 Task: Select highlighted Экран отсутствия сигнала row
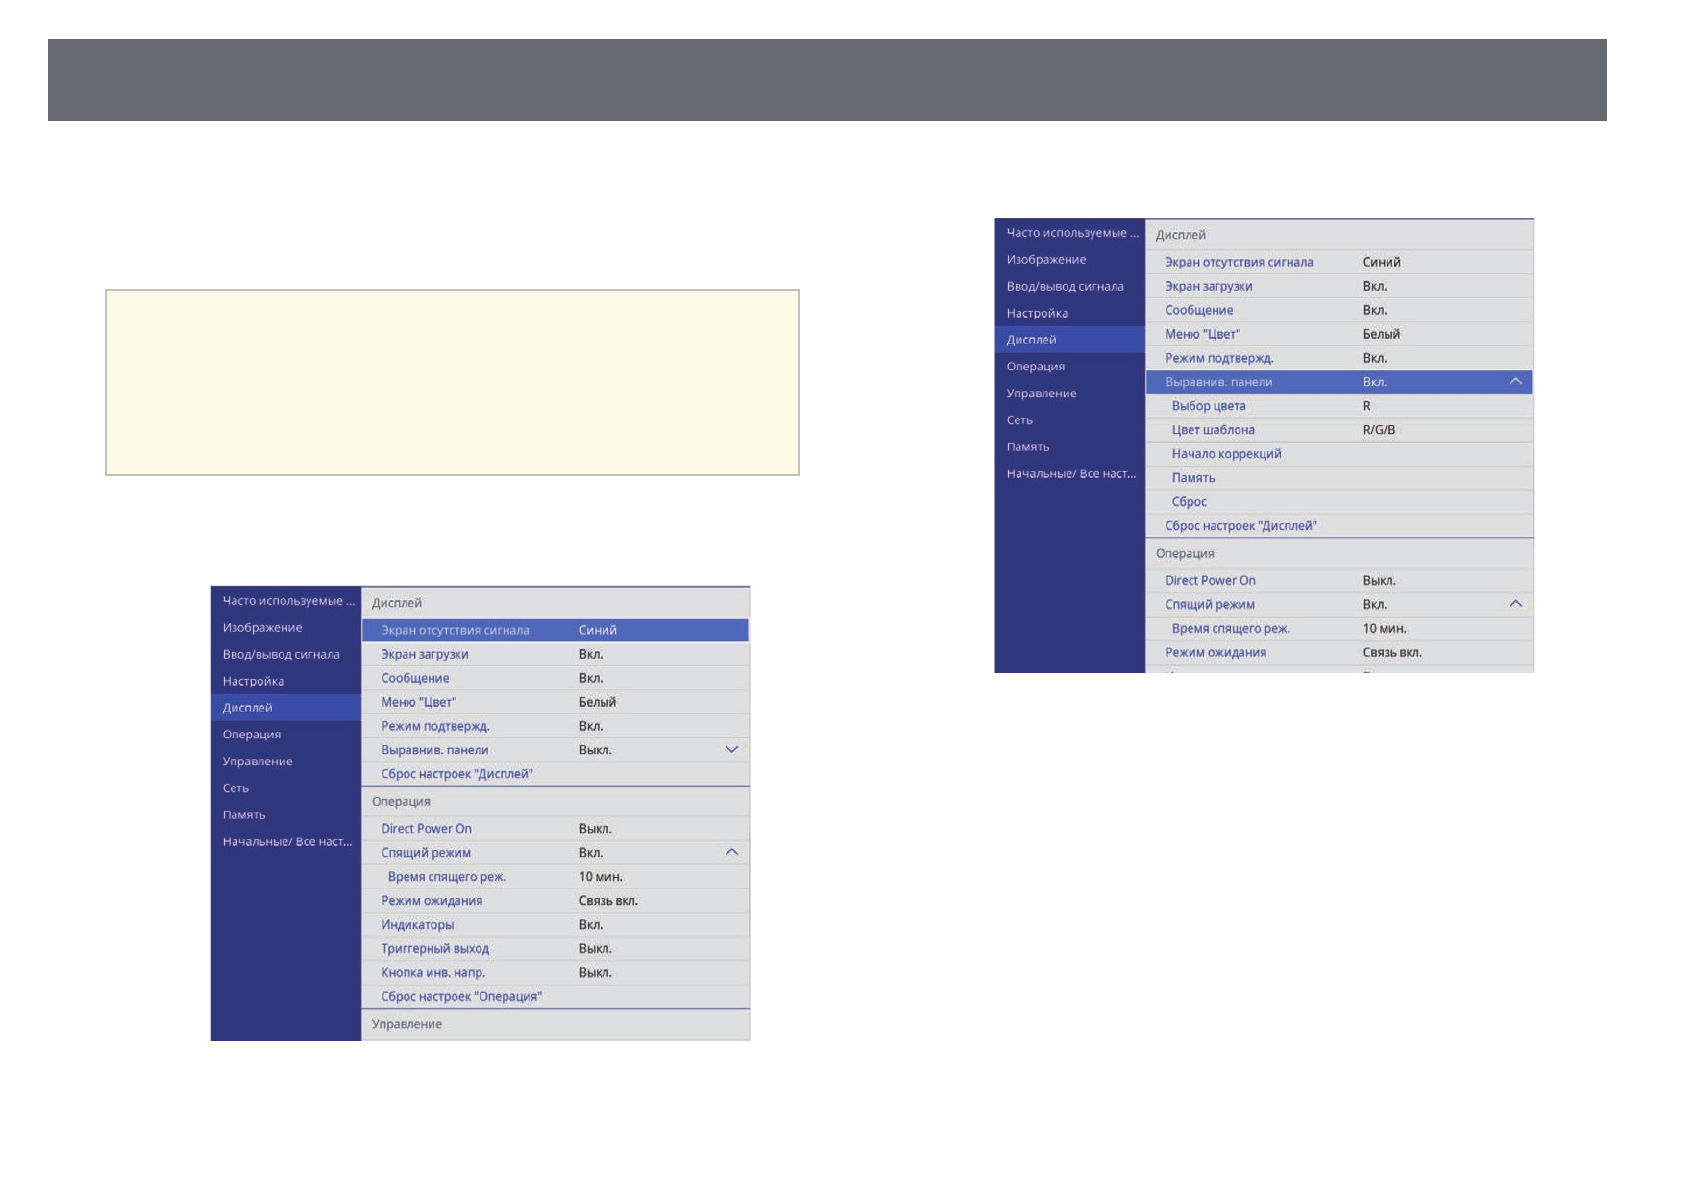tap(455, 630)
